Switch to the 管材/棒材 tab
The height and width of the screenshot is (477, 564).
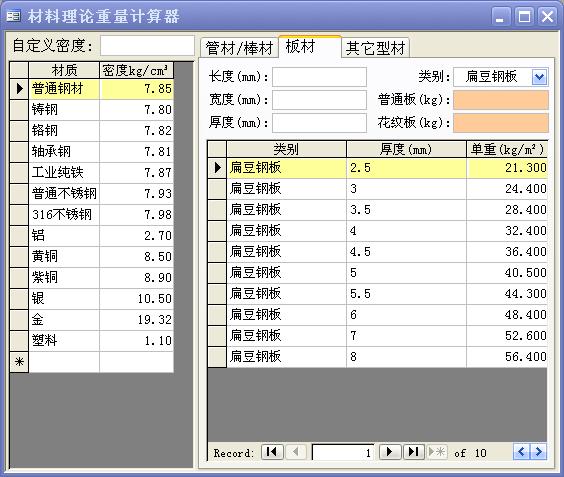pyautogui.click(x=239, y=48)
